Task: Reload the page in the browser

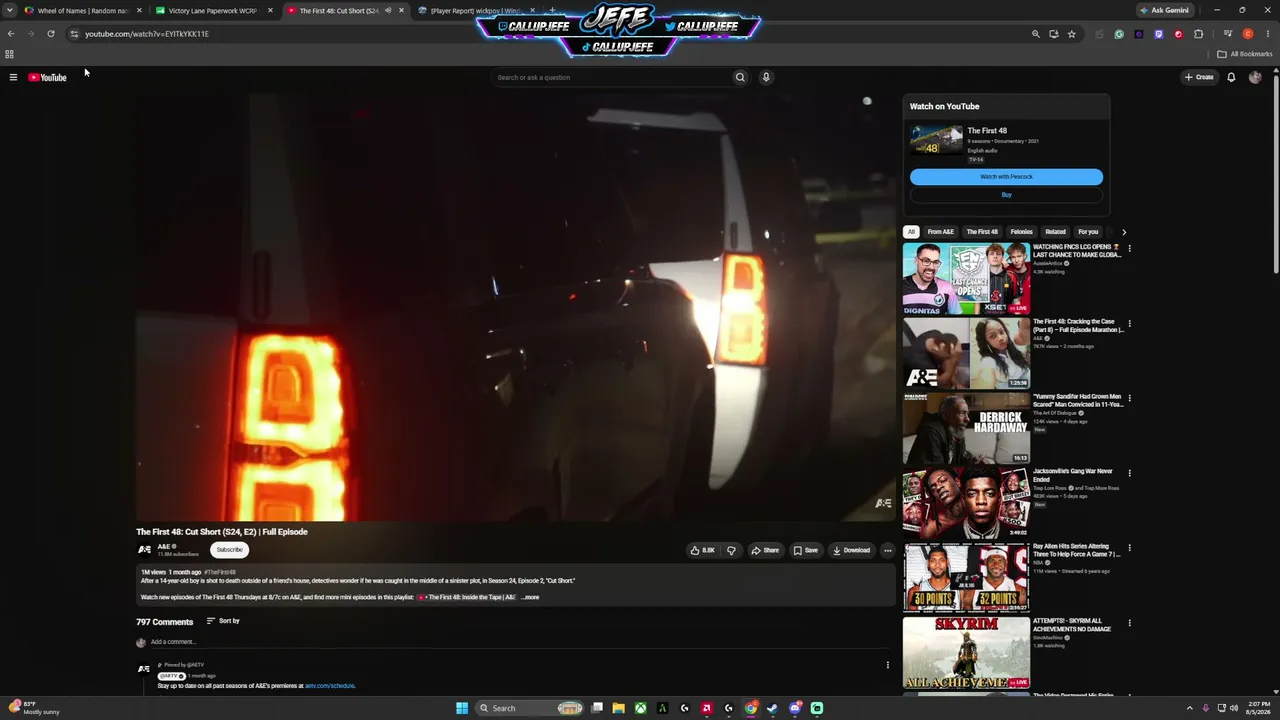Action: [x=51, y=34]
